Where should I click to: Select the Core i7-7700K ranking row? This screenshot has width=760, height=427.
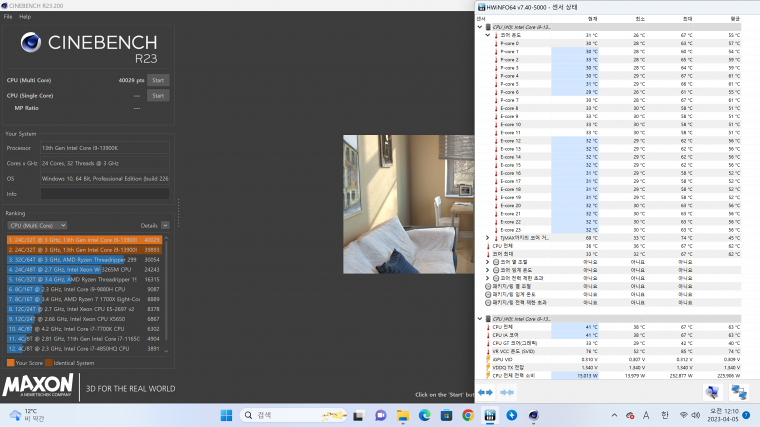pos(84,329)
